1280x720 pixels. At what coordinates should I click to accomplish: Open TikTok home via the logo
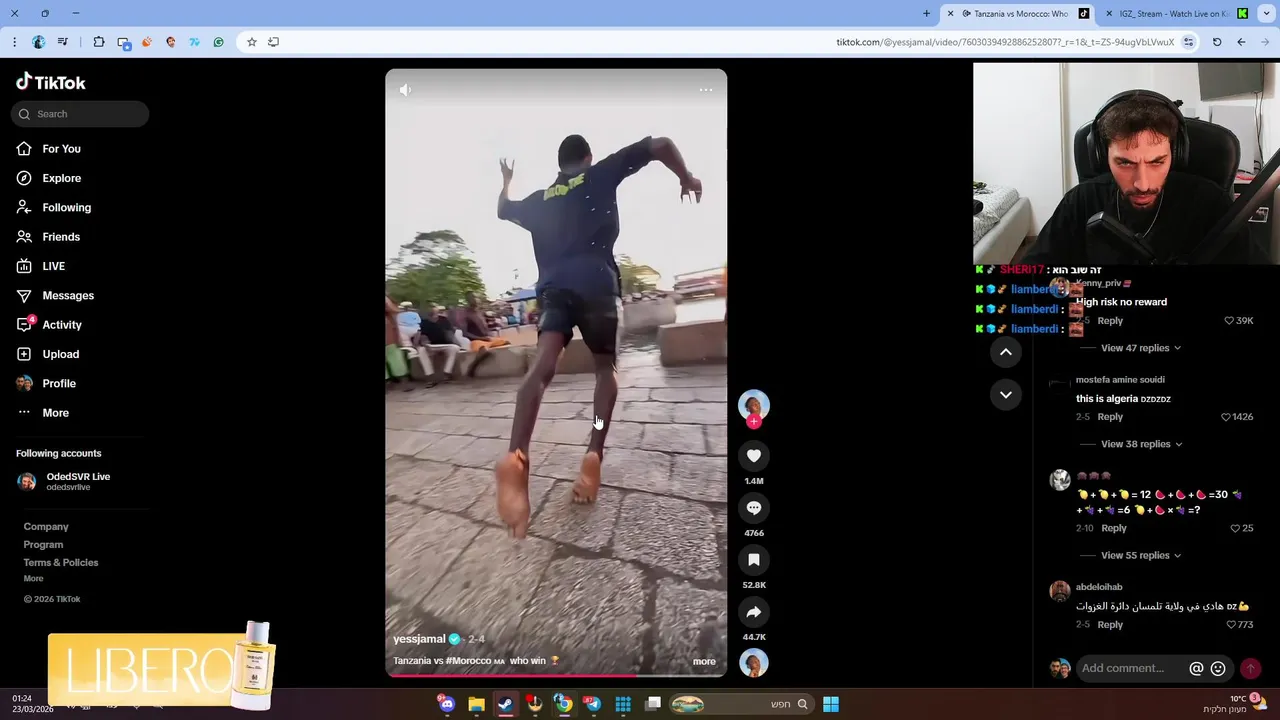(51, 82)
